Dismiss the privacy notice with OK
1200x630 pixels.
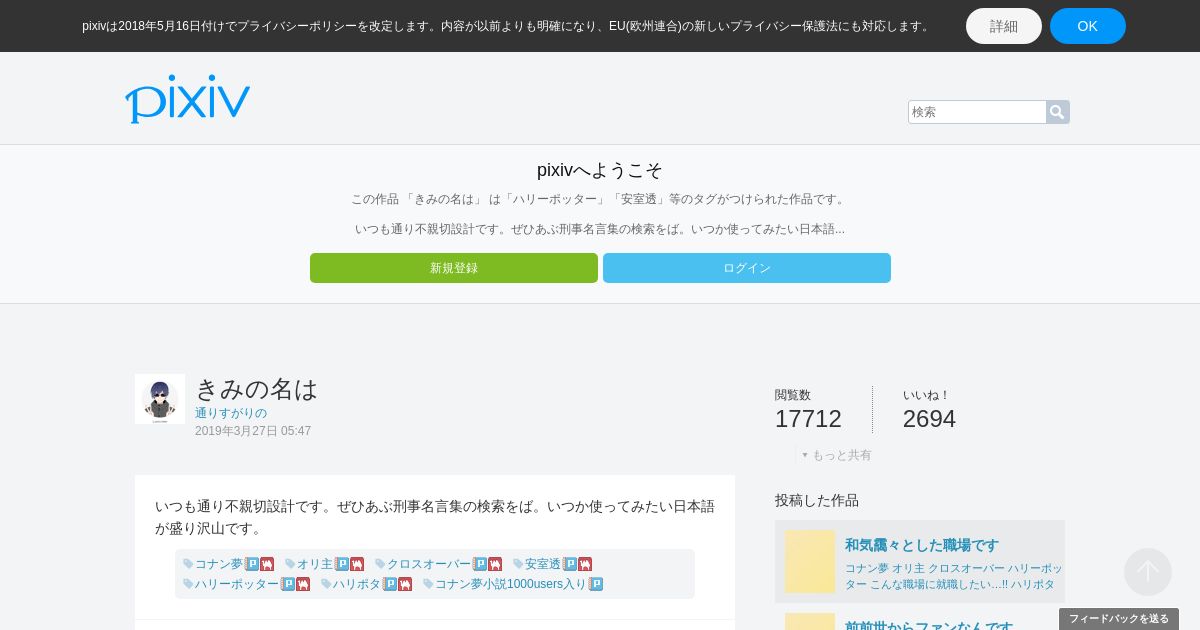[1088, 26]
